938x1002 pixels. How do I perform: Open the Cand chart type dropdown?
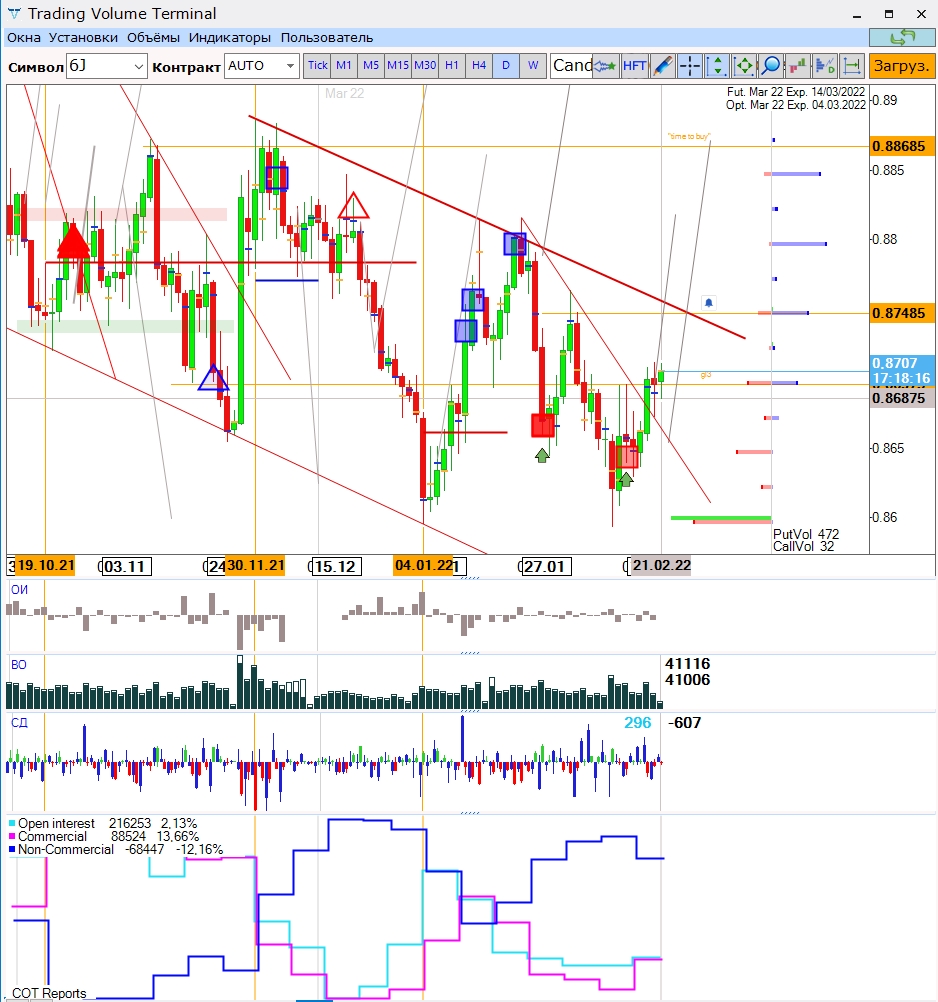[572, 66]
